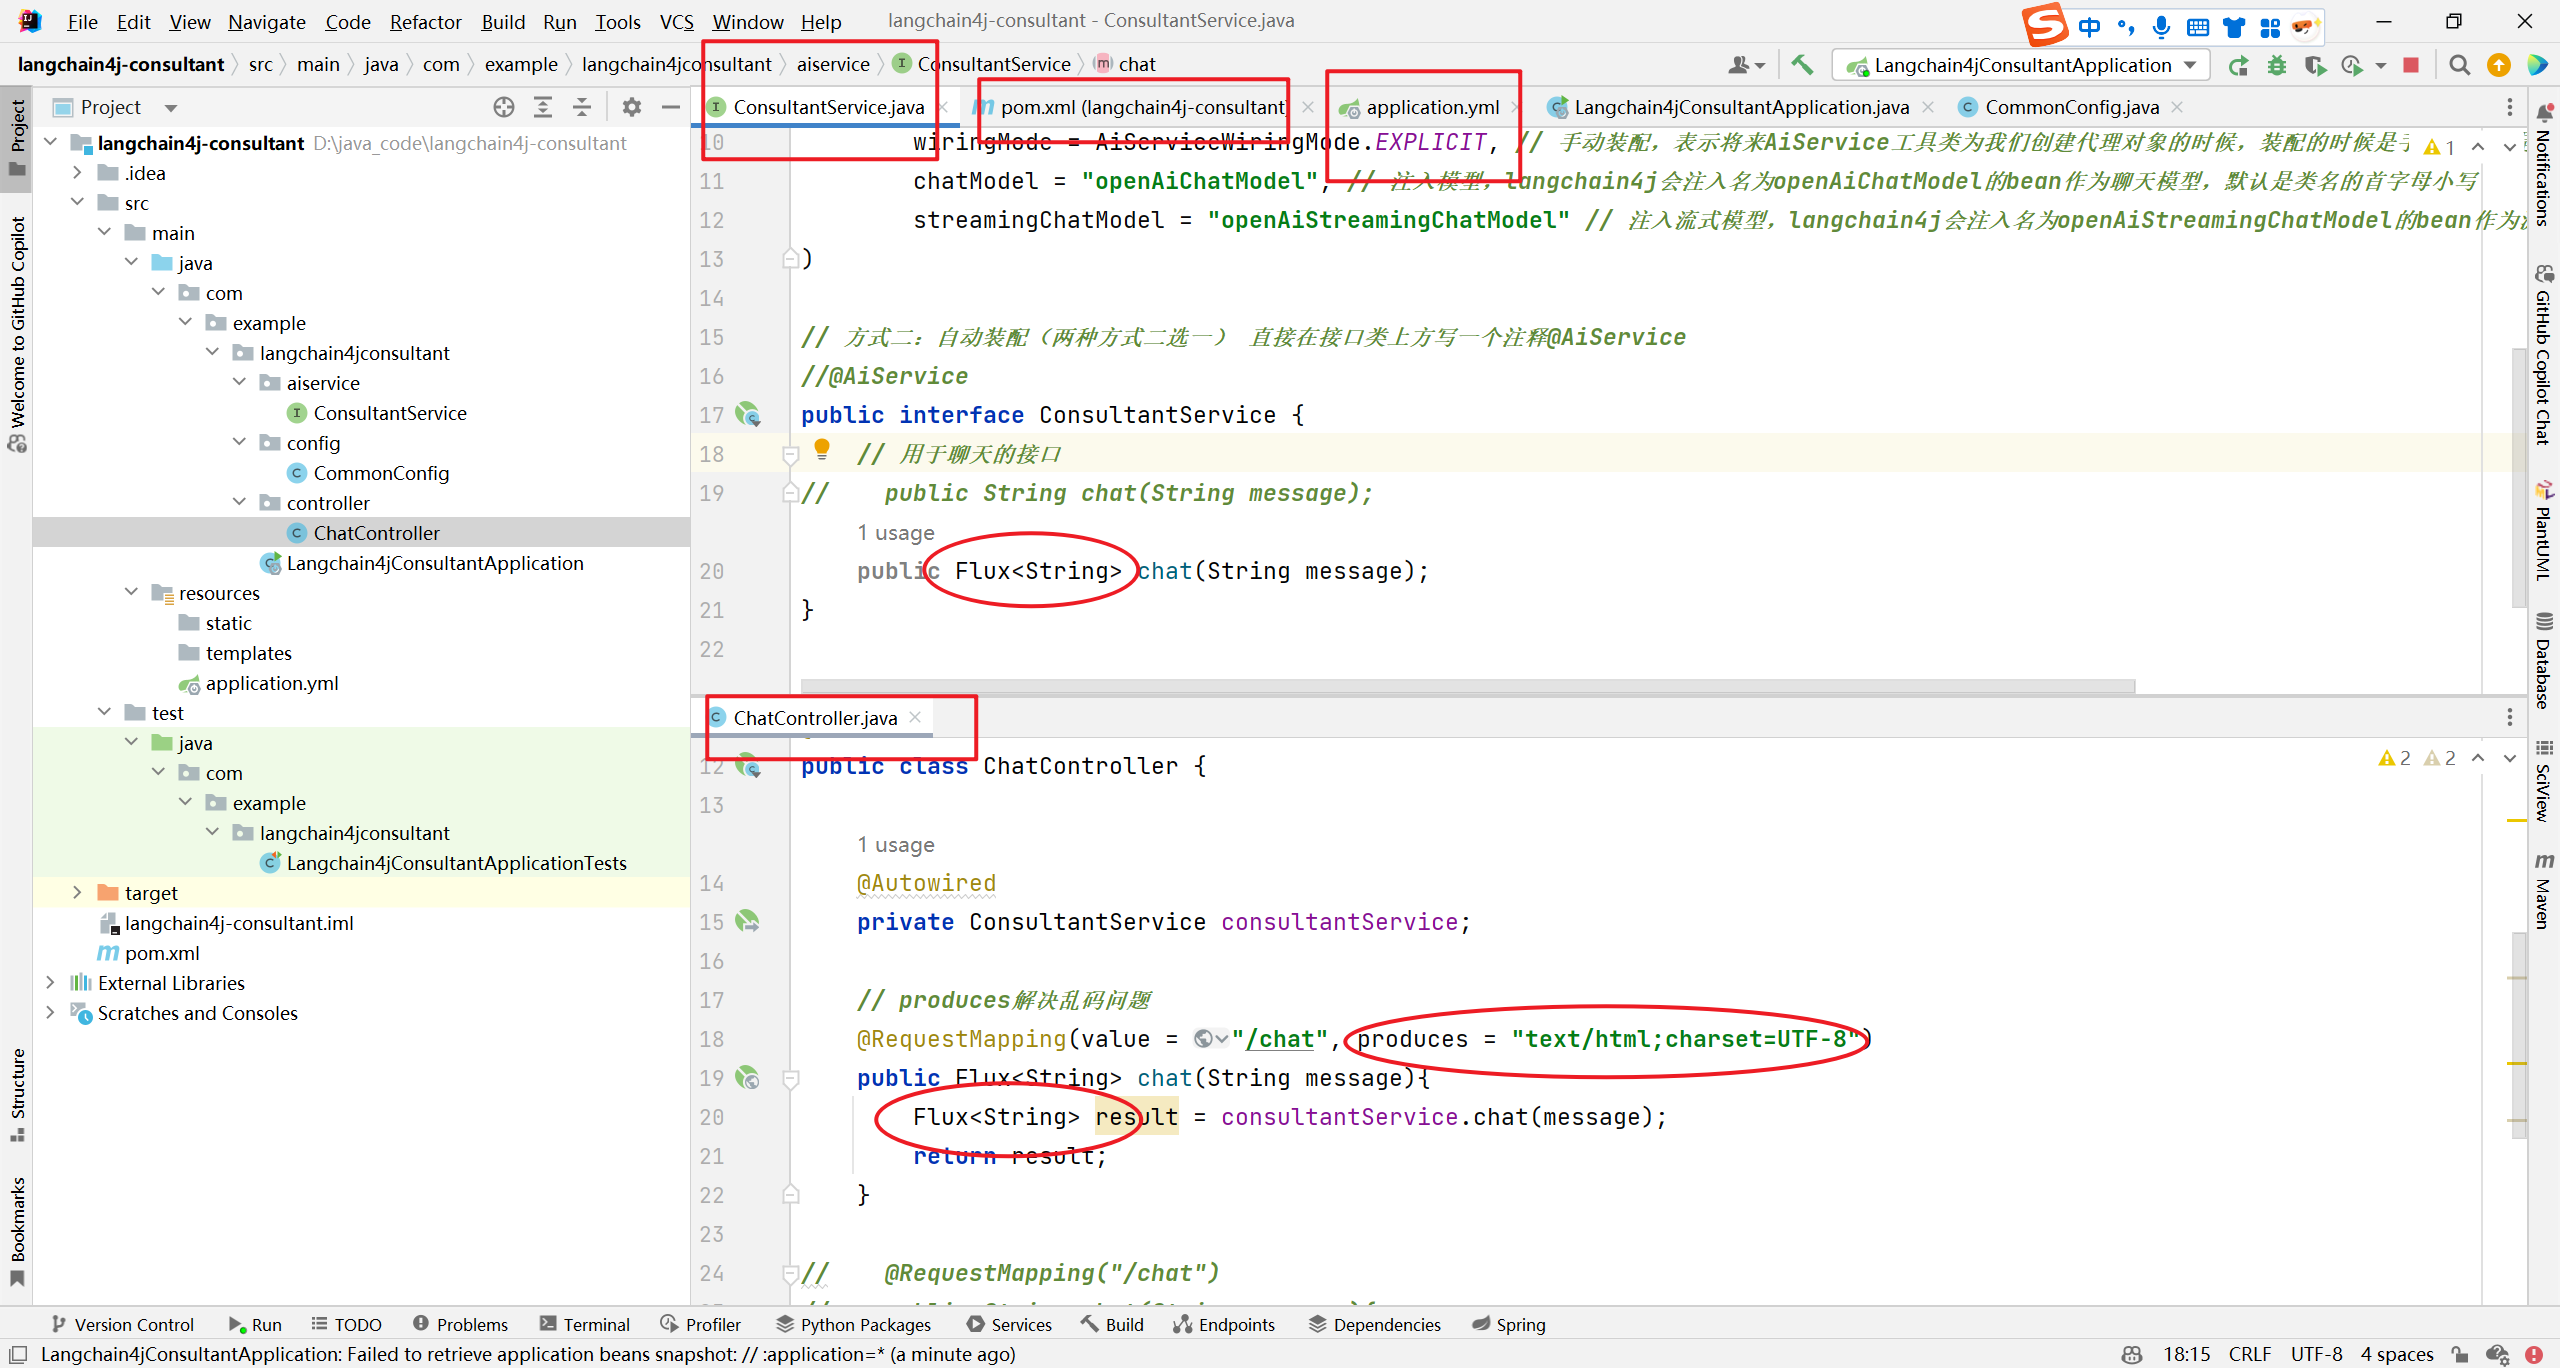Click the horizontal scrollbar of top editor

tap(1467, 686)
